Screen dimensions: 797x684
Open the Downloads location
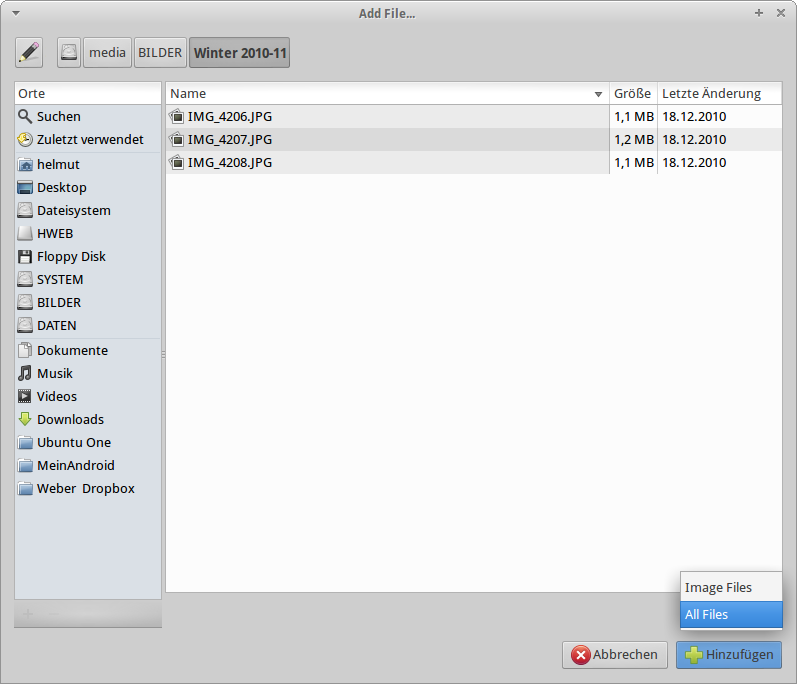coord(70,420)
